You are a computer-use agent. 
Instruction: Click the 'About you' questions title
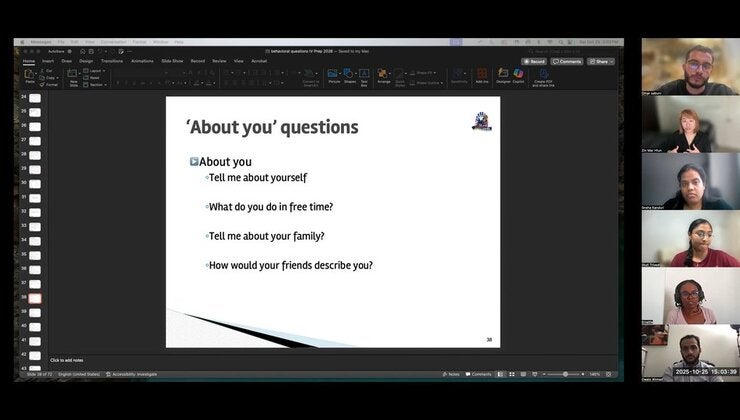(272, 127)
